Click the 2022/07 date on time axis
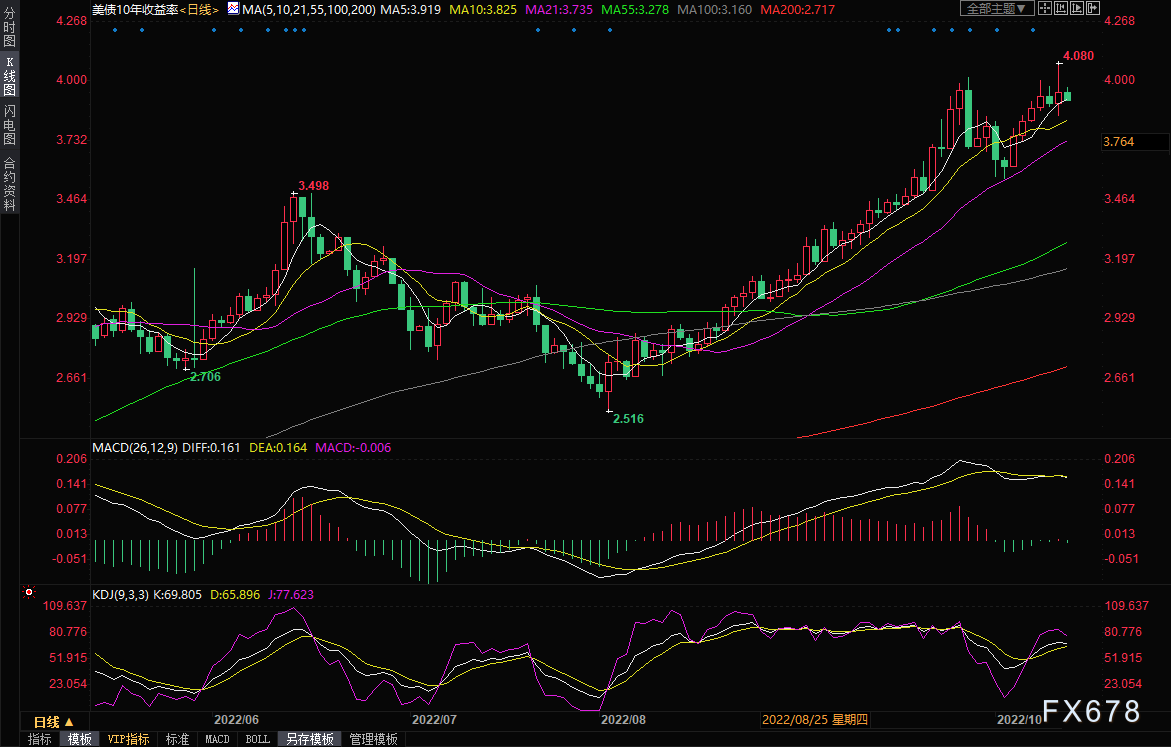 (435, 719)
